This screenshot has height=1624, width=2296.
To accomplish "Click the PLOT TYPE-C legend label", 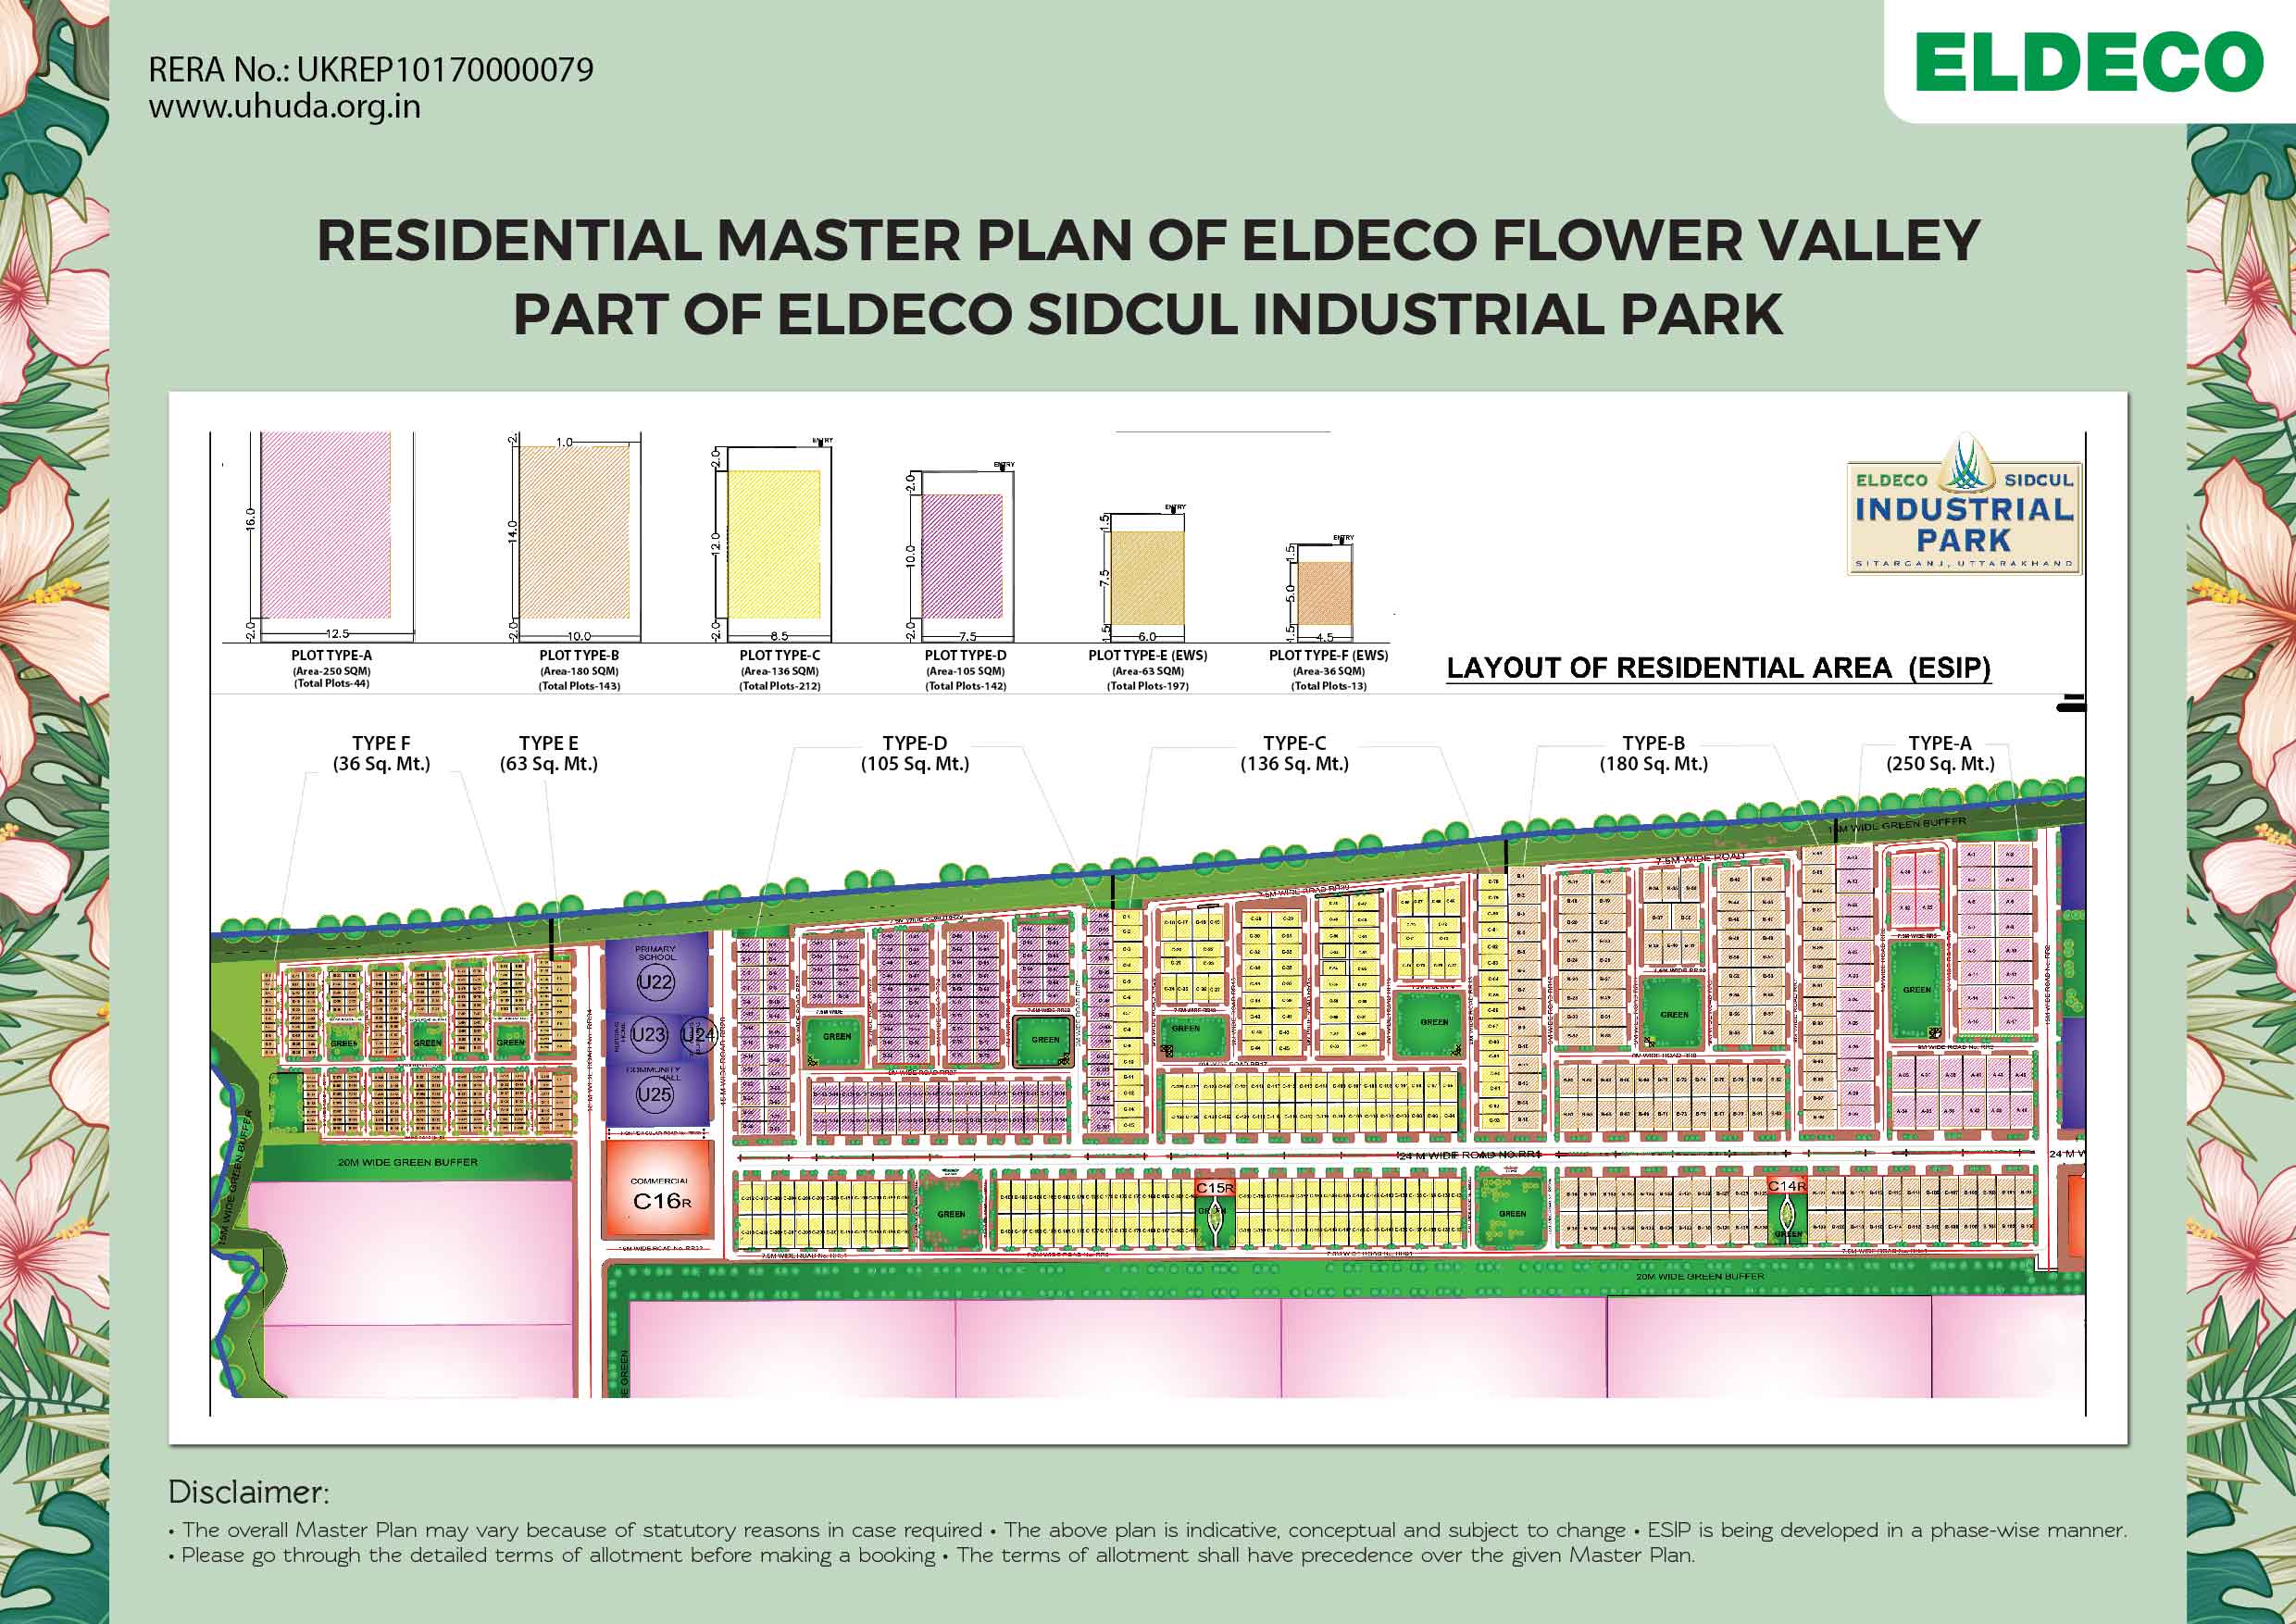I will pos(780,656).
